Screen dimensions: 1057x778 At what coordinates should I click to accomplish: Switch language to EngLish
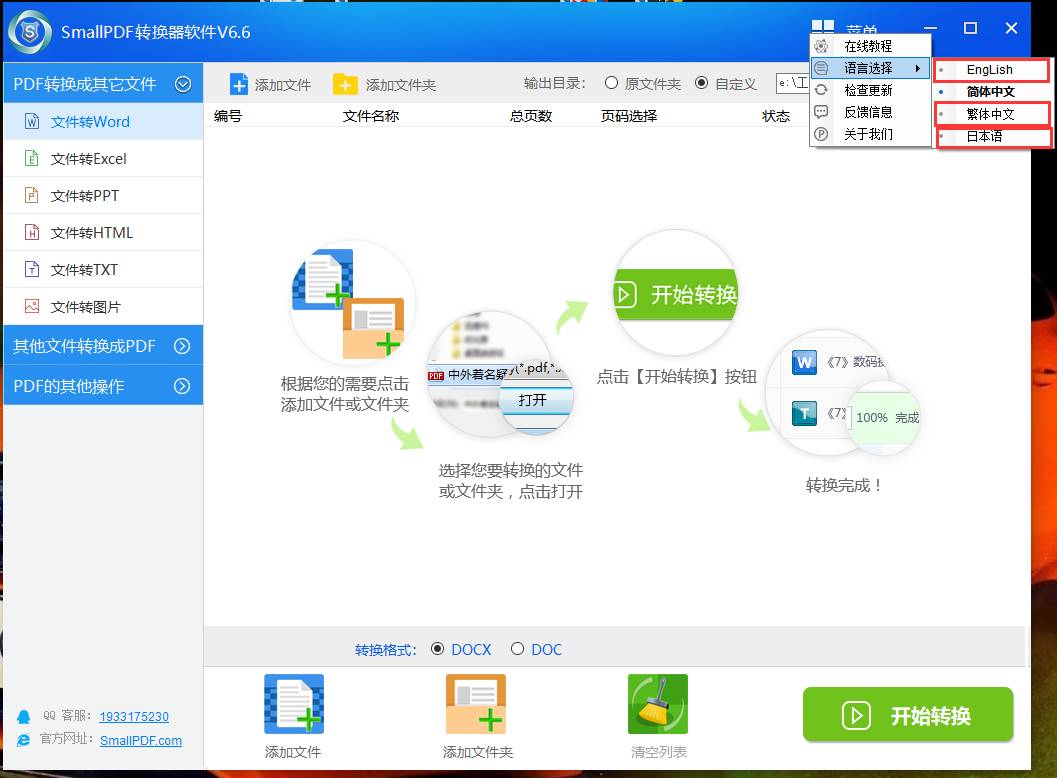991,69
